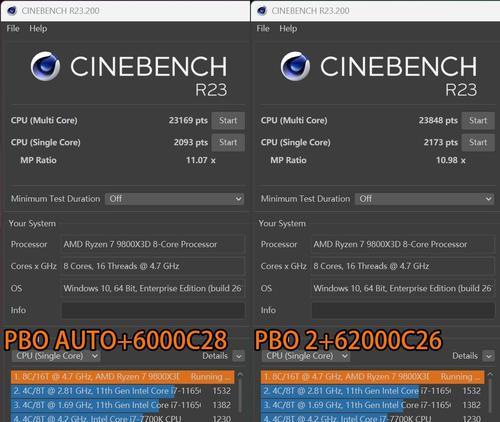500x422 pixels.
Task: Click Cores x GHz field in right window
Action: coord(403,266)
